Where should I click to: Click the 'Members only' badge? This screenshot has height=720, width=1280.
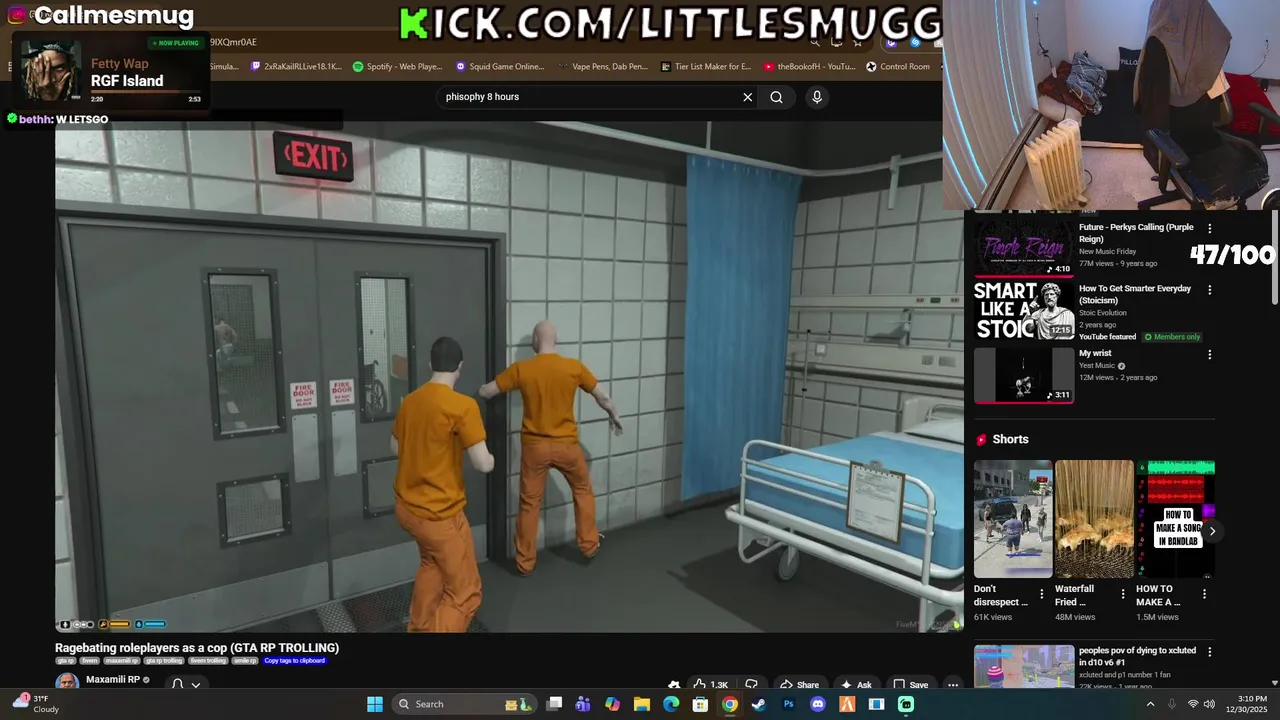coord(1172,337)
